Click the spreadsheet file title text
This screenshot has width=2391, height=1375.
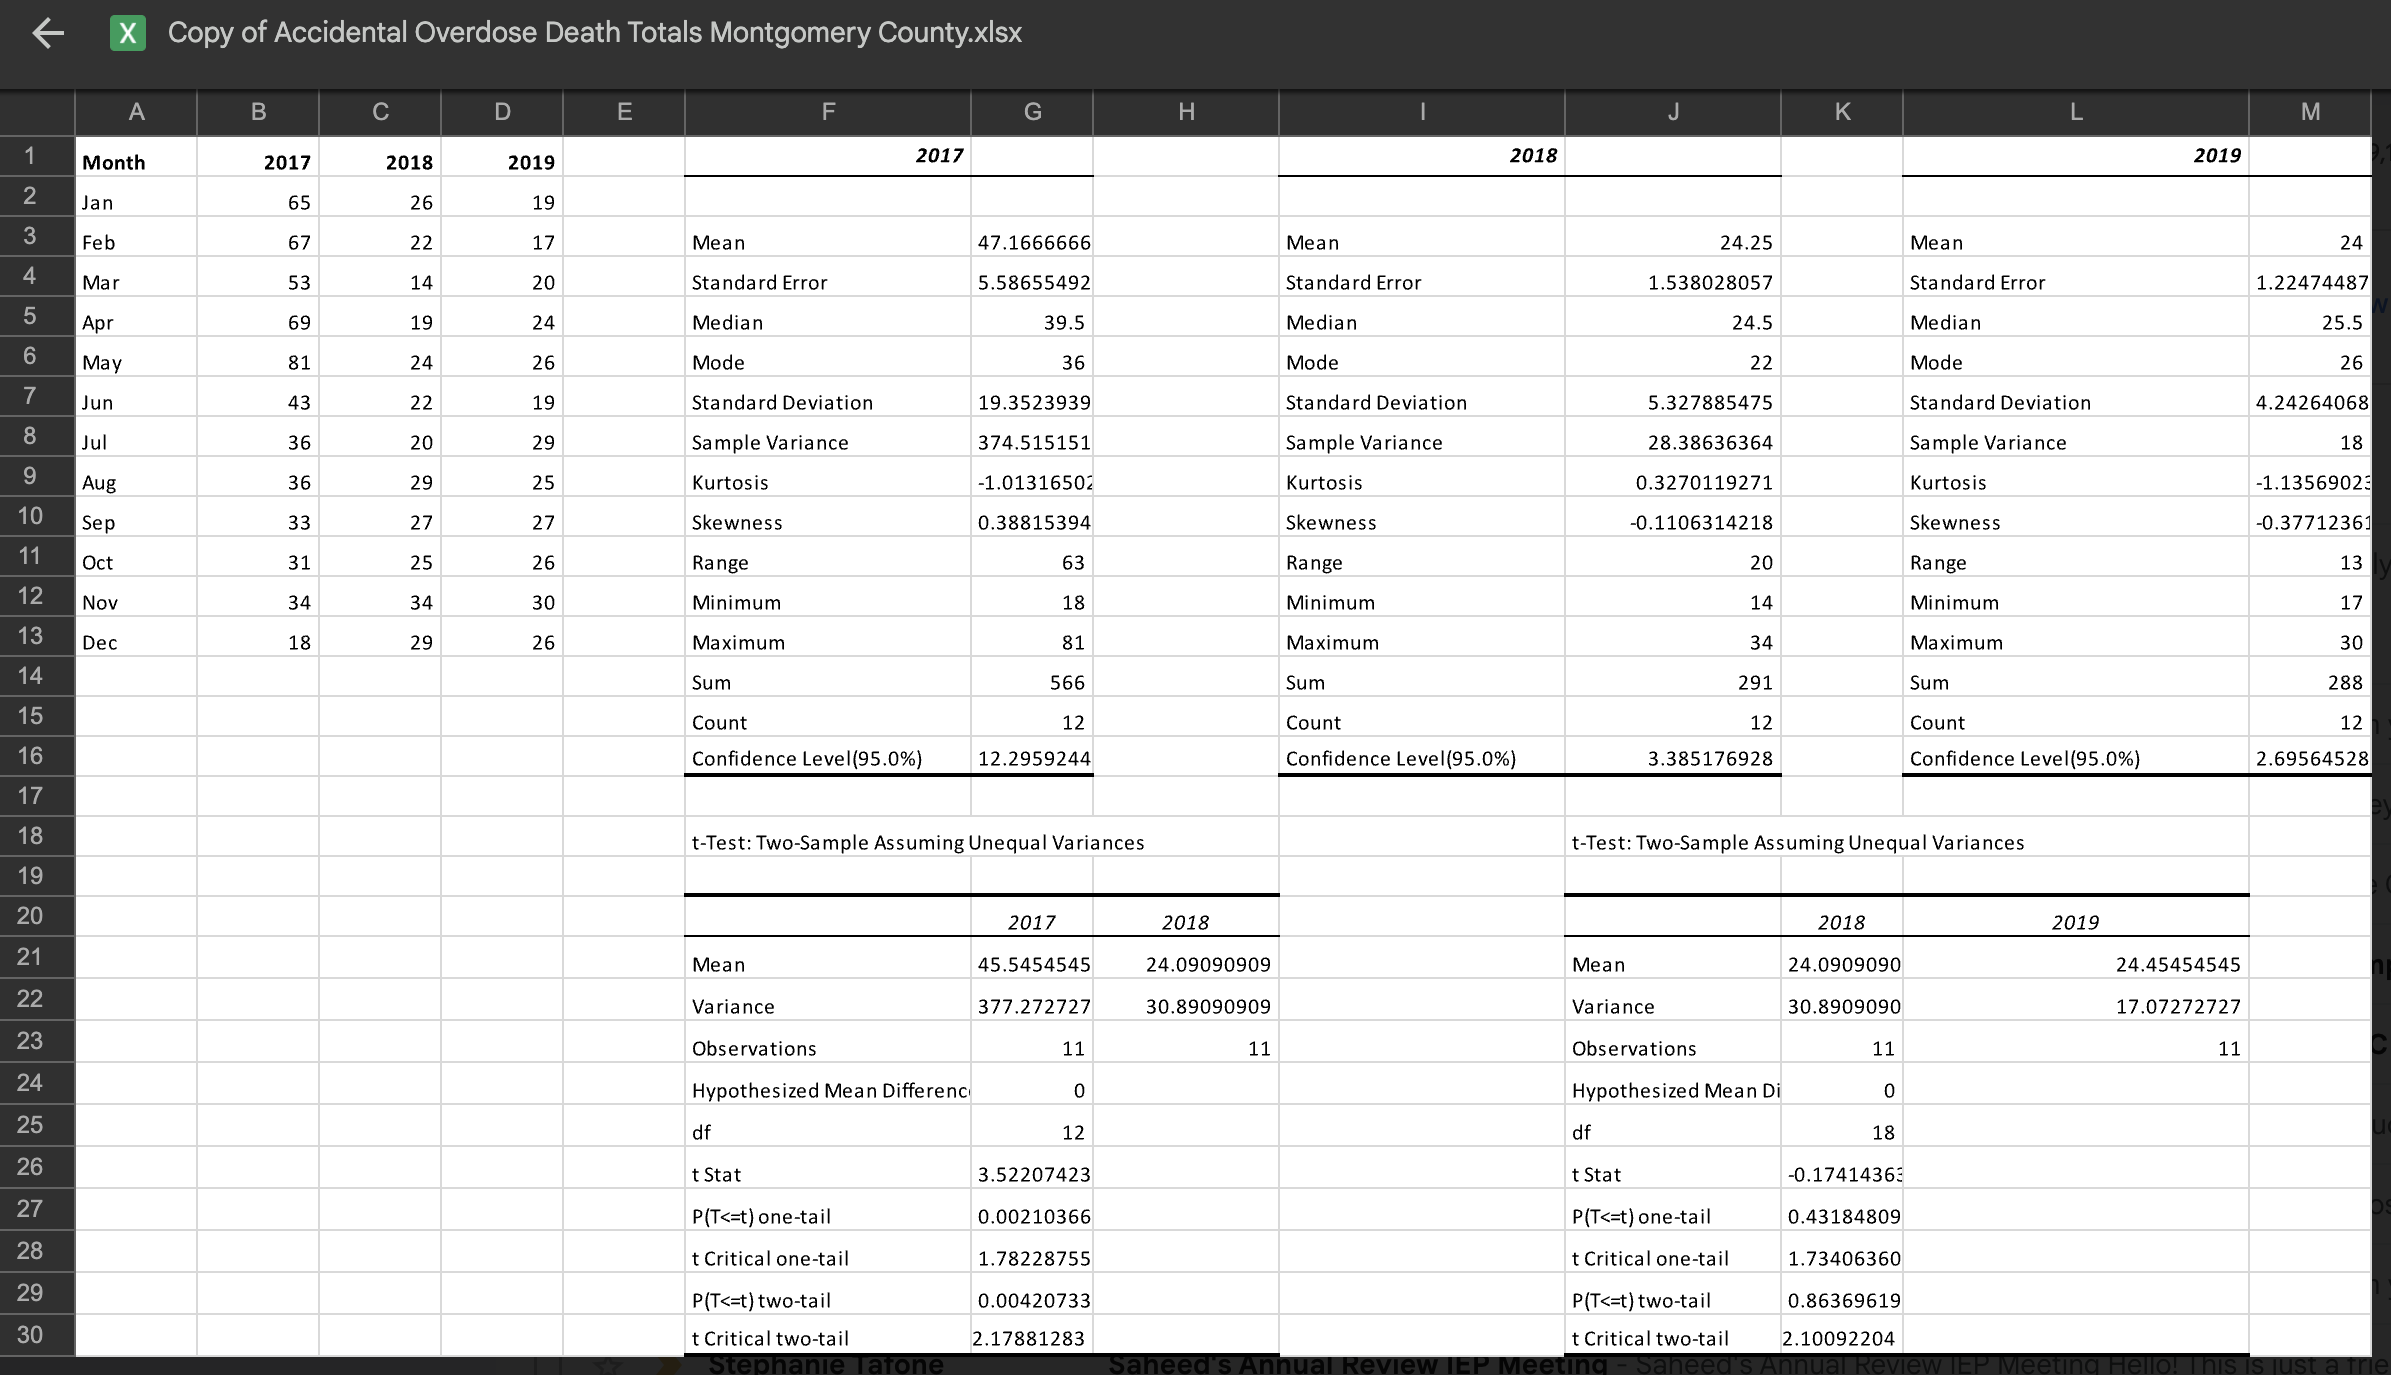point(594,33)
